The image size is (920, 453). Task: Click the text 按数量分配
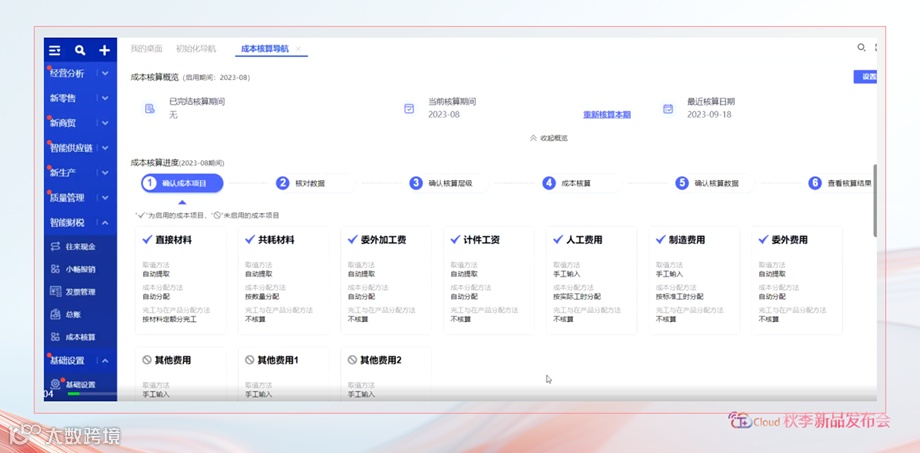(x=262, y=296)
